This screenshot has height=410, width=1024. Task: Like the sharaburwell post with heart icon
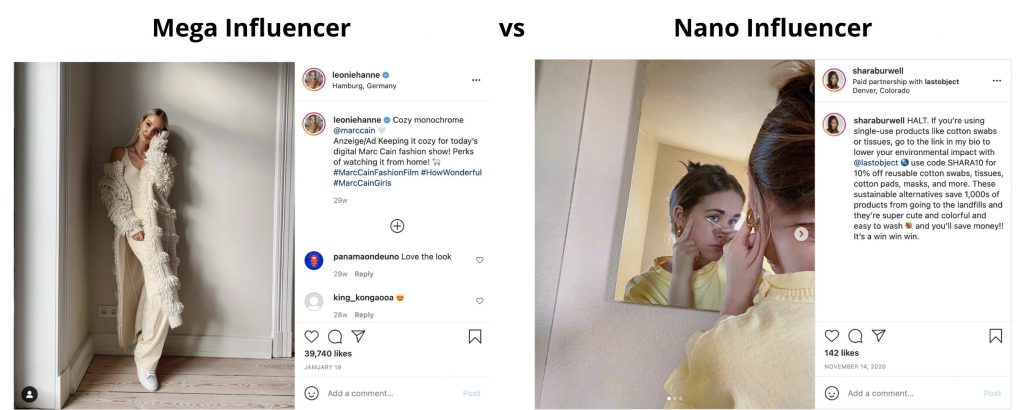point(831,336)
